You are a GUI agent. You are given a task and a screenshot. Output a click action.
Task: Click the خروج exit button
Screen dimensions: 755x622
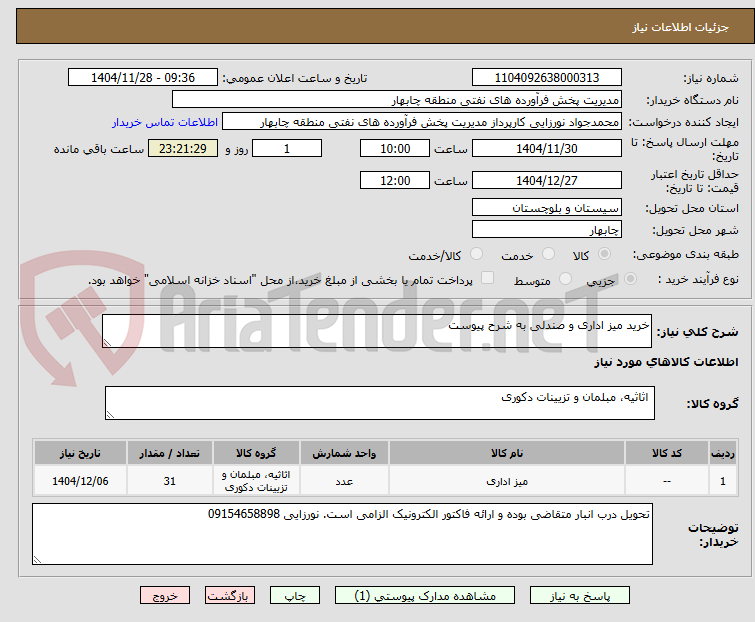click(x=165, y=596)
